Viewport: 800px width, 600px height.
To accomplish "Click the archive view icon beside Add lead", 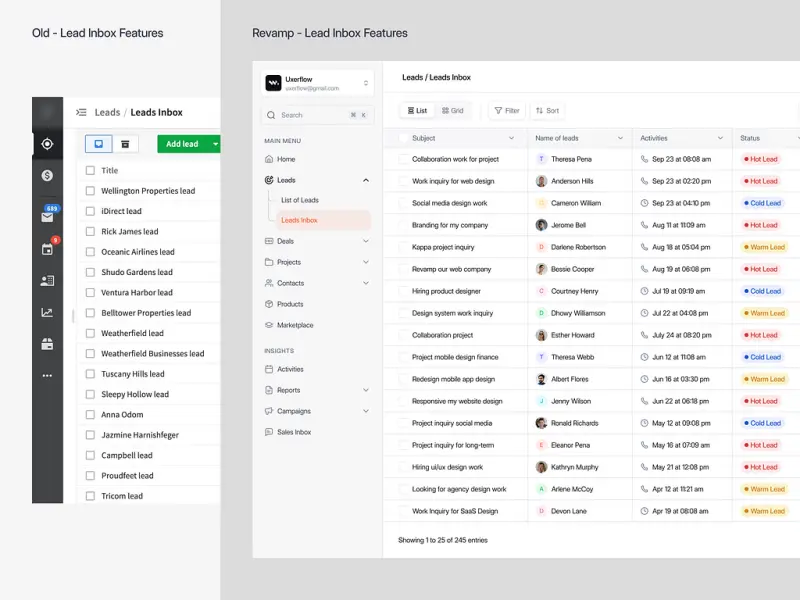I will pos(125,144).
